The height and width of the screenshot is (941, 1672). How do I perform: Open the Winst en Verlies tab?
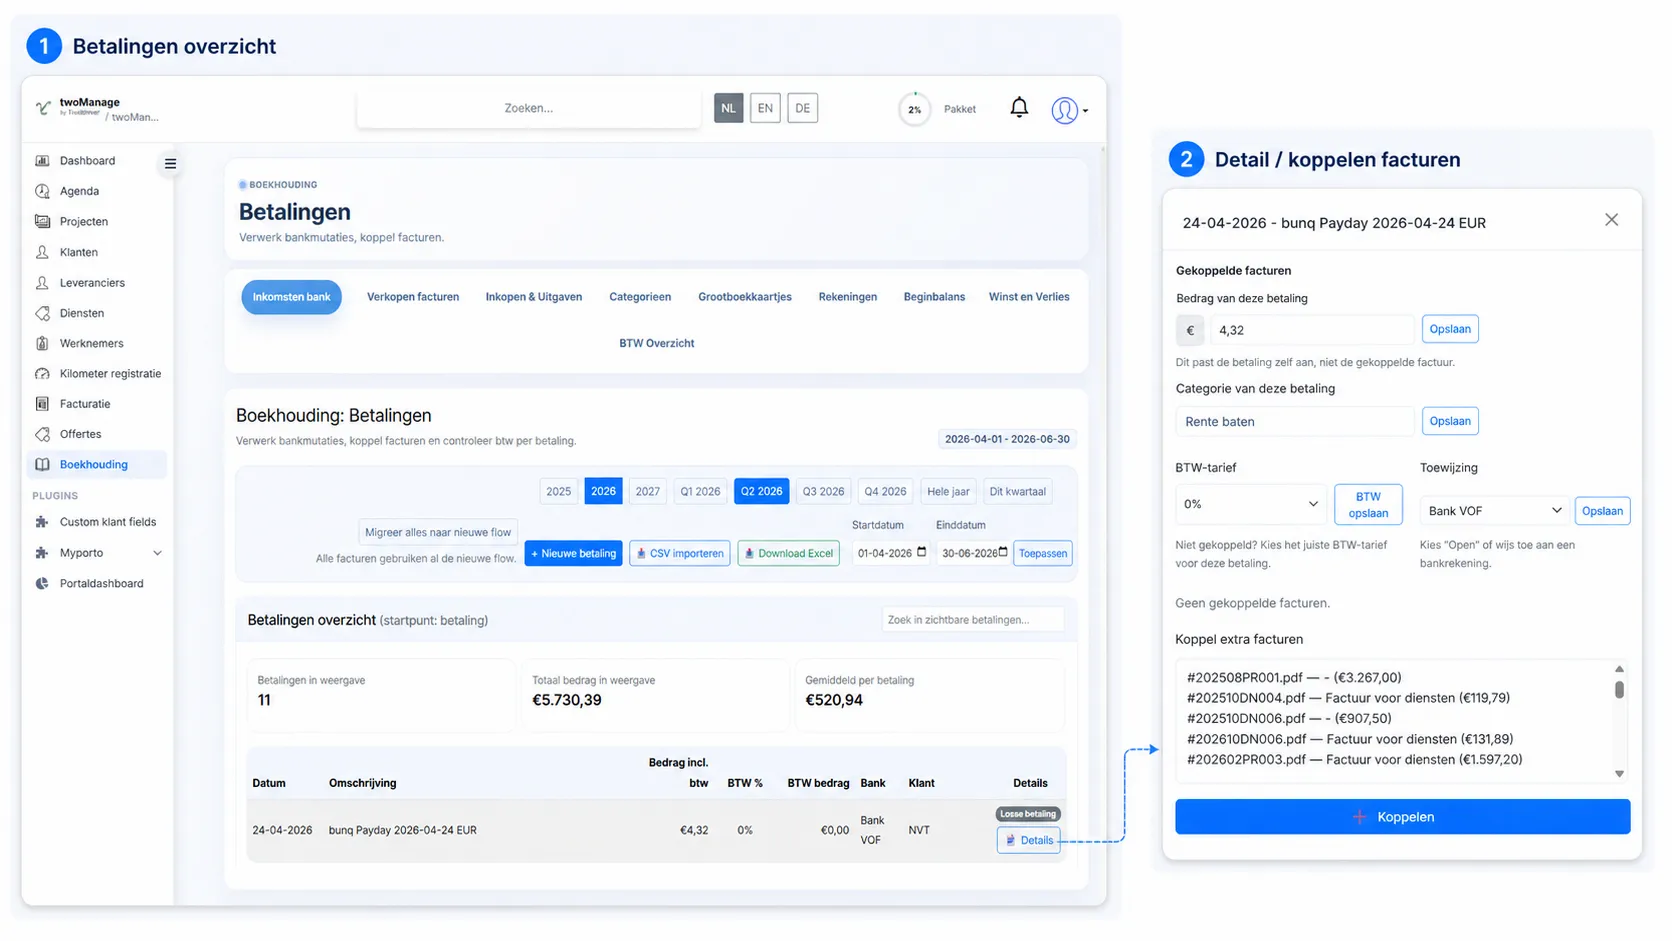tap(1029, 297)
